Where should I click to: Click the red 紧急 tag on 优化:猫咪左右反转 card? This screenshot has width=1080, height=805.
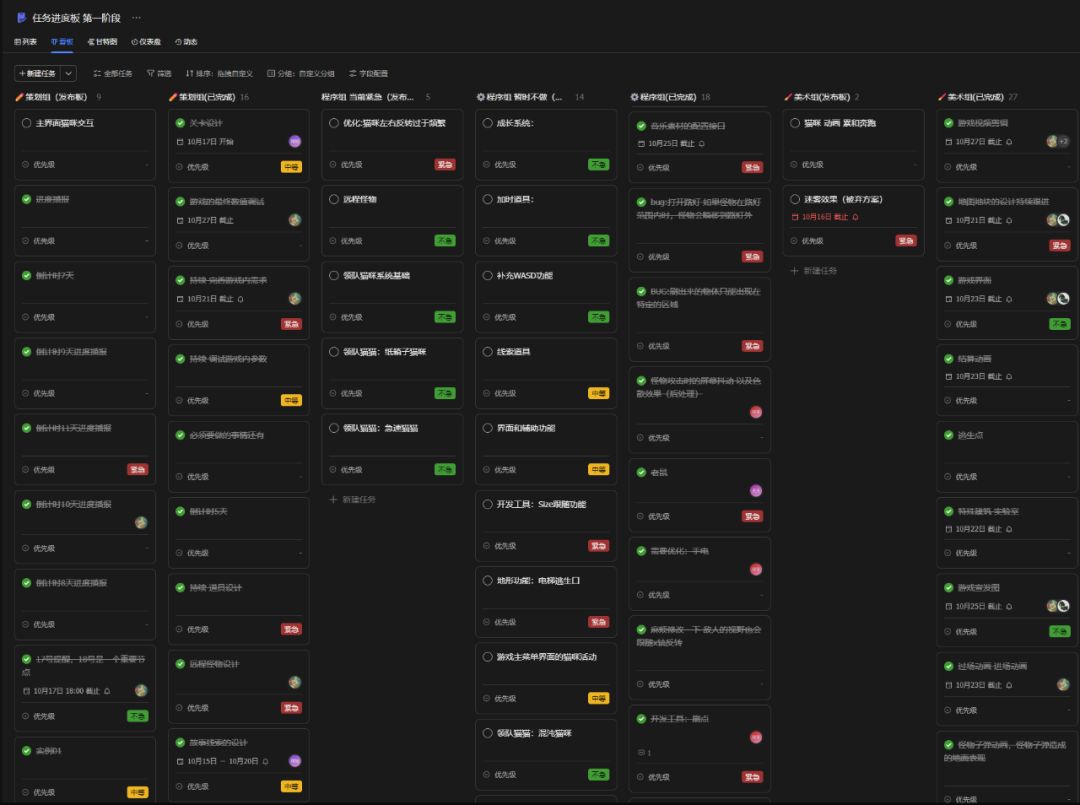tap(445, 165)
